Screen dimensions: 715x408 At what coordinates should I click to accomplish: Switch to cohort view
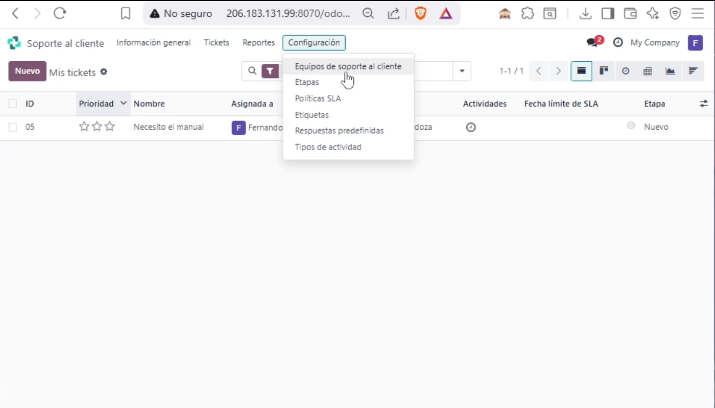click(693, 71)
